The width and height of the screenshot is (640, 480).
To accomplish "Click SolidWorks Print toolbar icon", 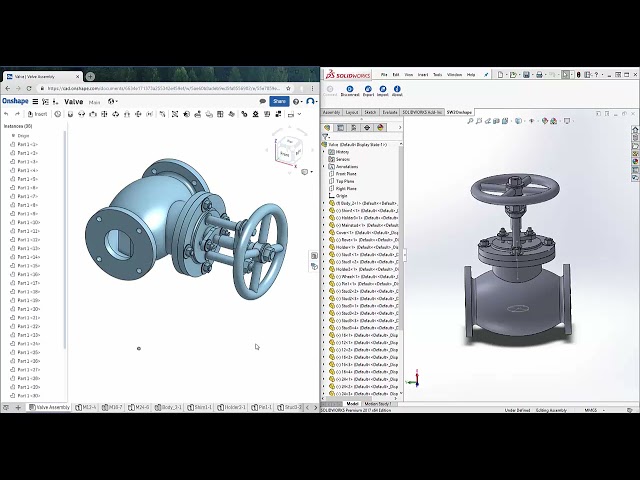I will click(x=539, y=75).
